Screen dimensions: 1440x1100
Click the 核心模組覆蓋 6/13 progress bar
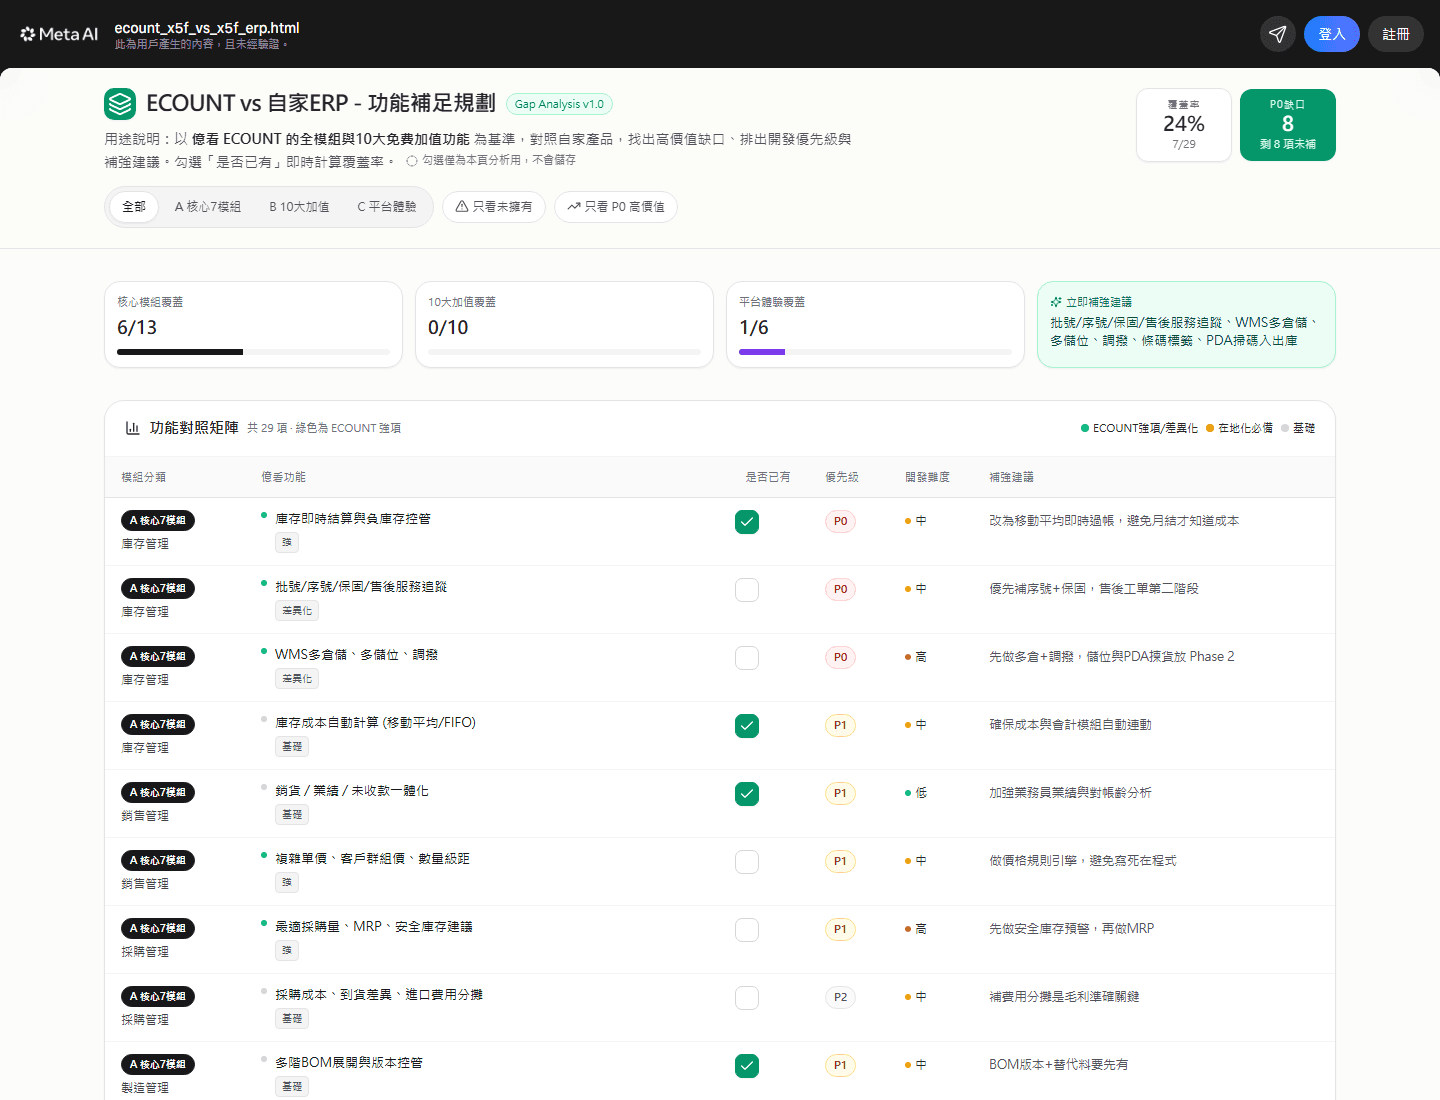pos(253,352)
